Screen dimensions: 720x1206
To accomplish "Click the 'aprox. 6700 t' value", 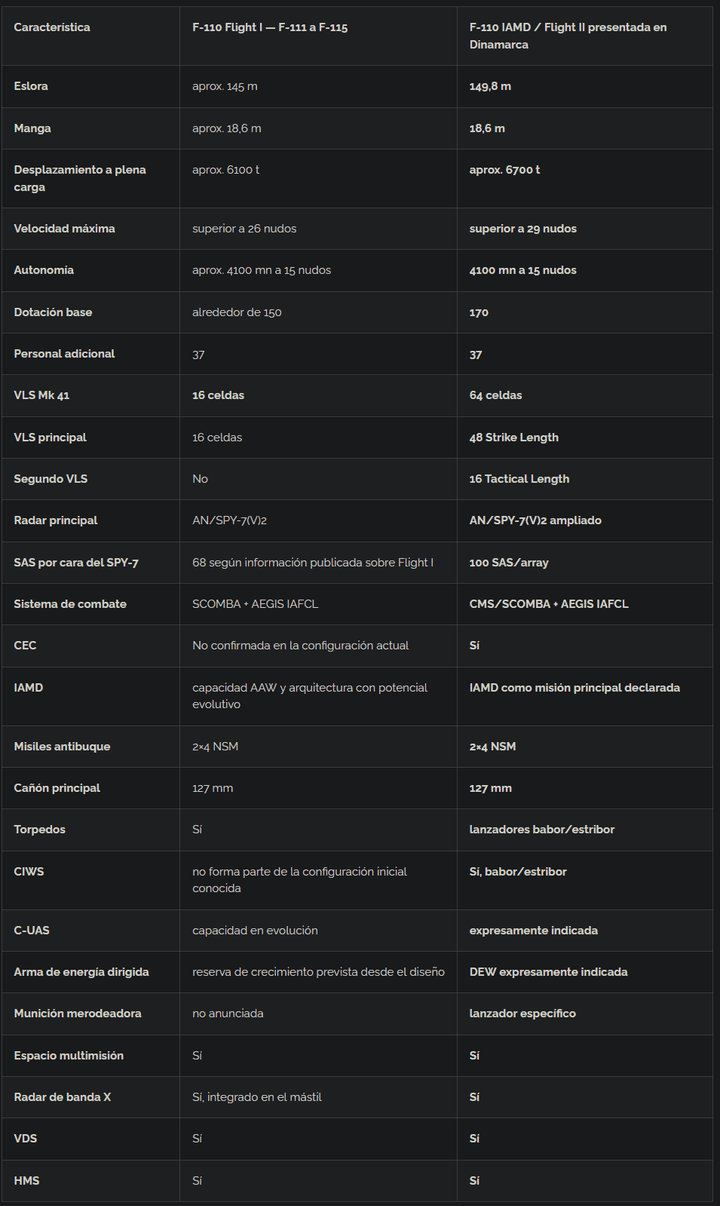I will point(505,170).
